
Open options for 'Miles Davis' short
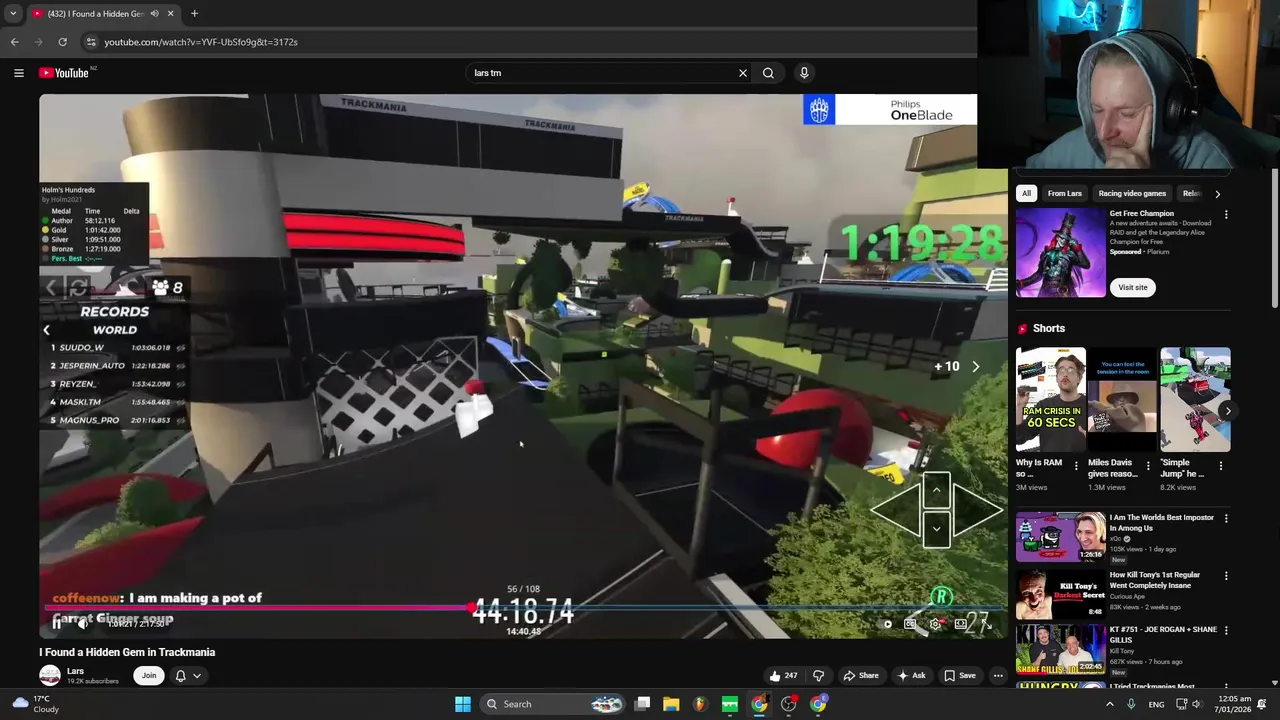(1148, 466)
